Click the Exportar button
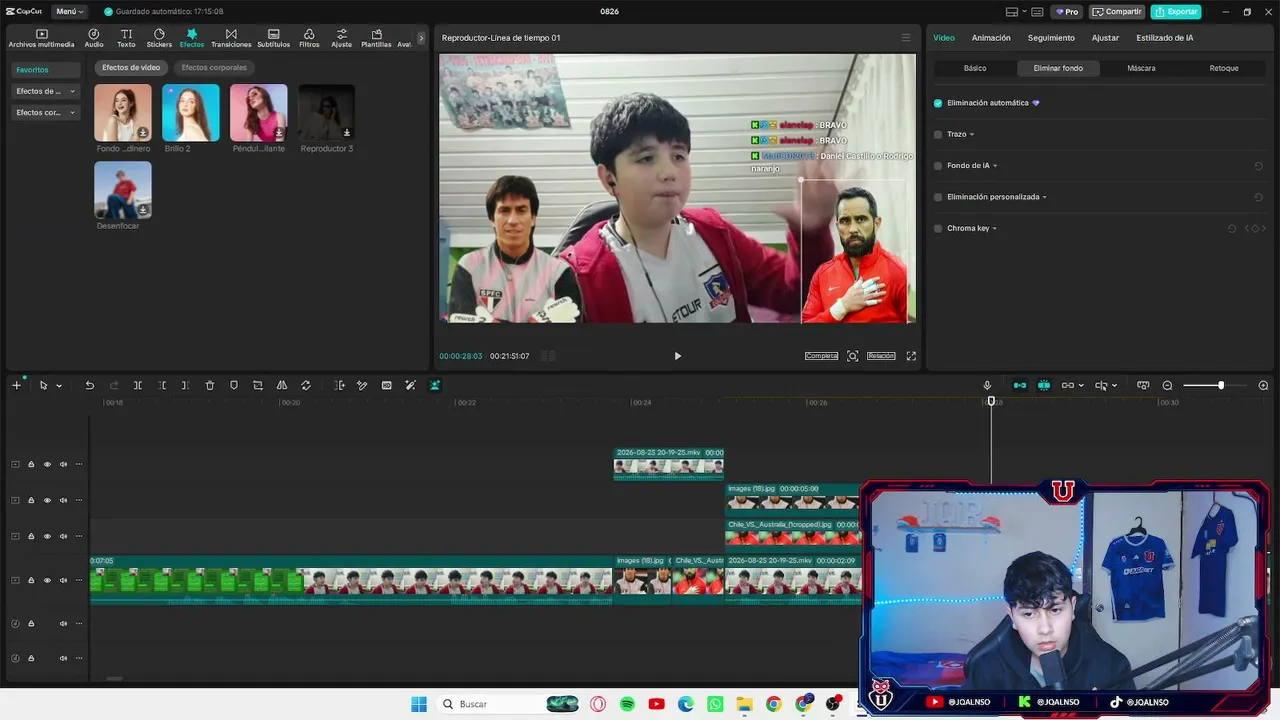Image resolution: width=1280 pixels, height=720 pixels. point(1176,12)
